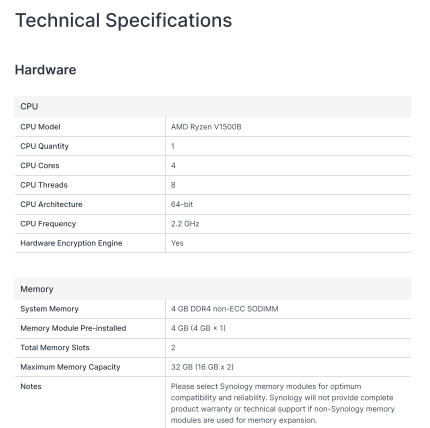Click the Memory Module Pre-installed label
The image size is (430, 428).
[73, 328]
